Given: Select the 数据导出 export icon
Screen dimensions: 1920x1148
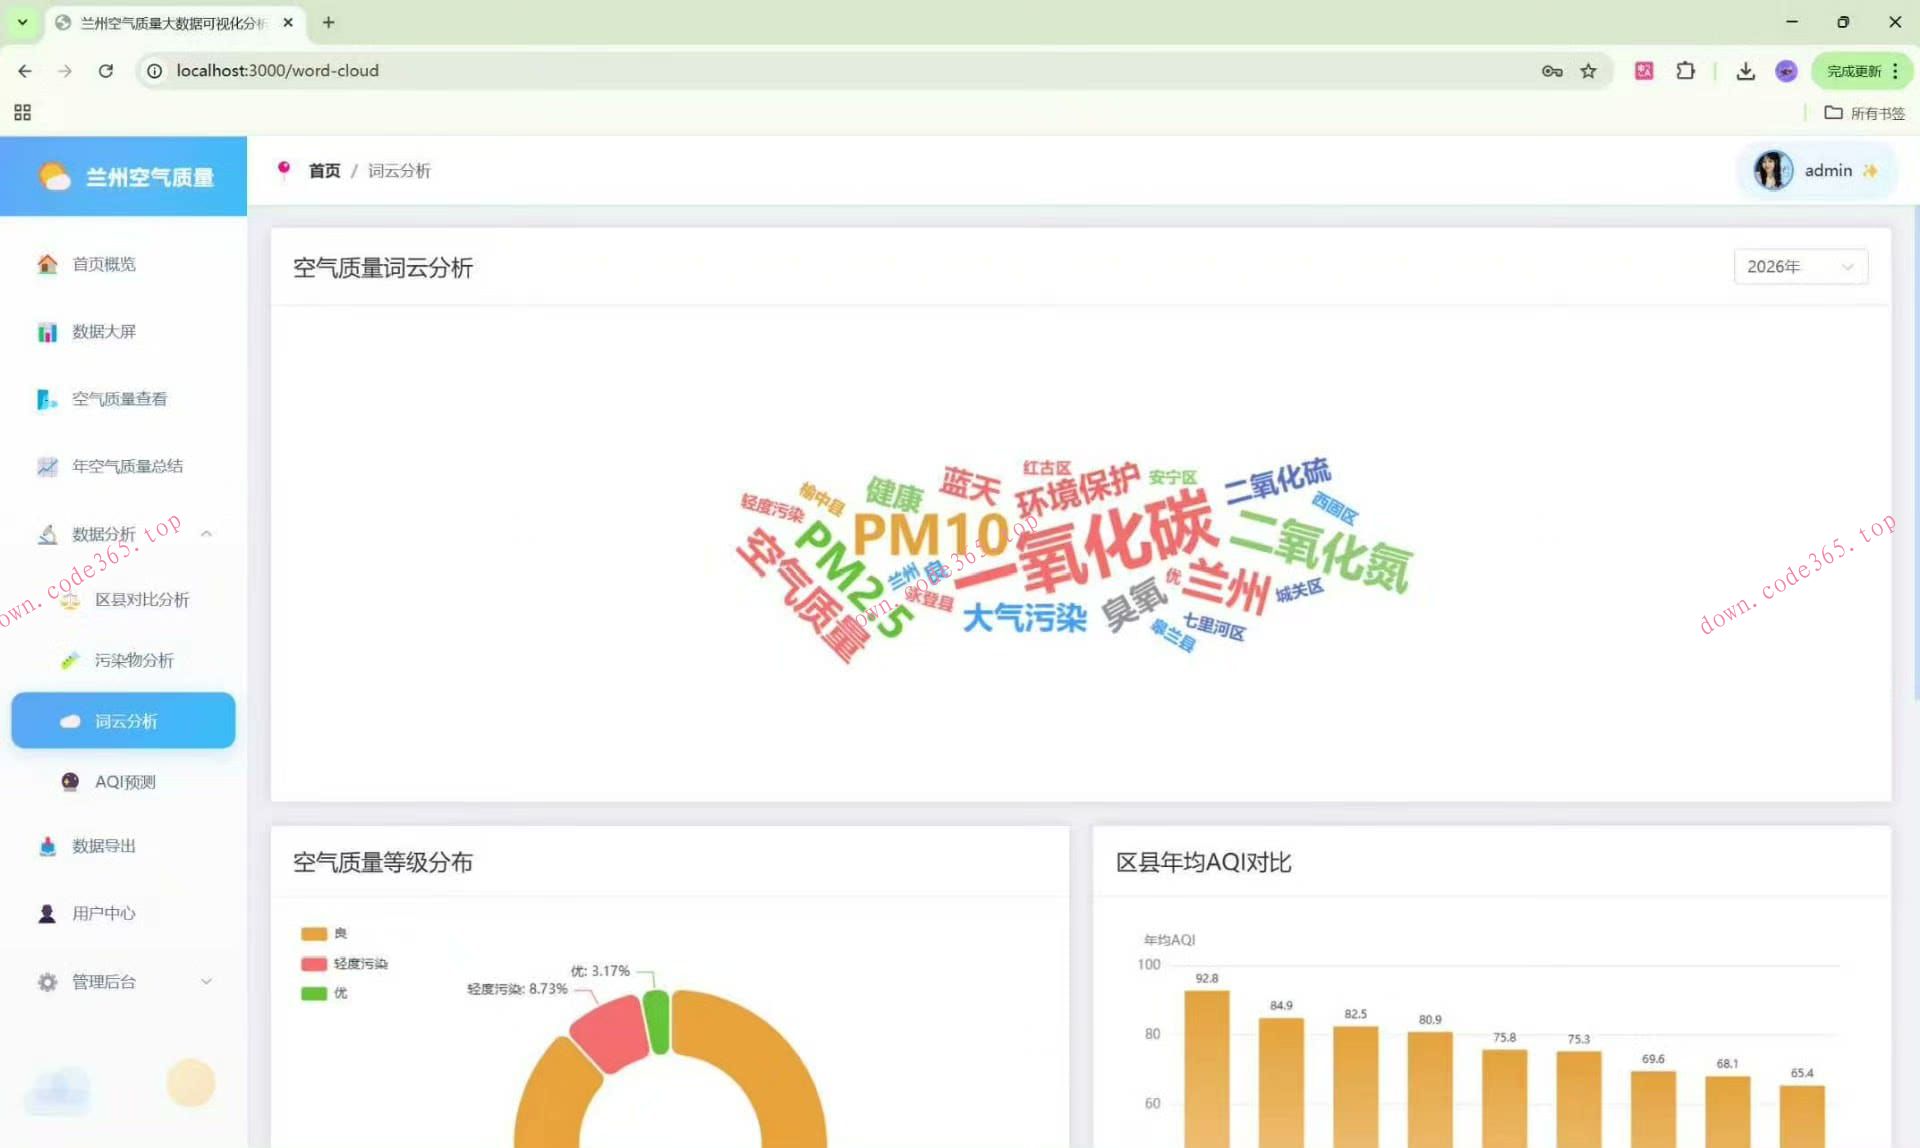Looking at the screenshot, I should tap(47, 845).
